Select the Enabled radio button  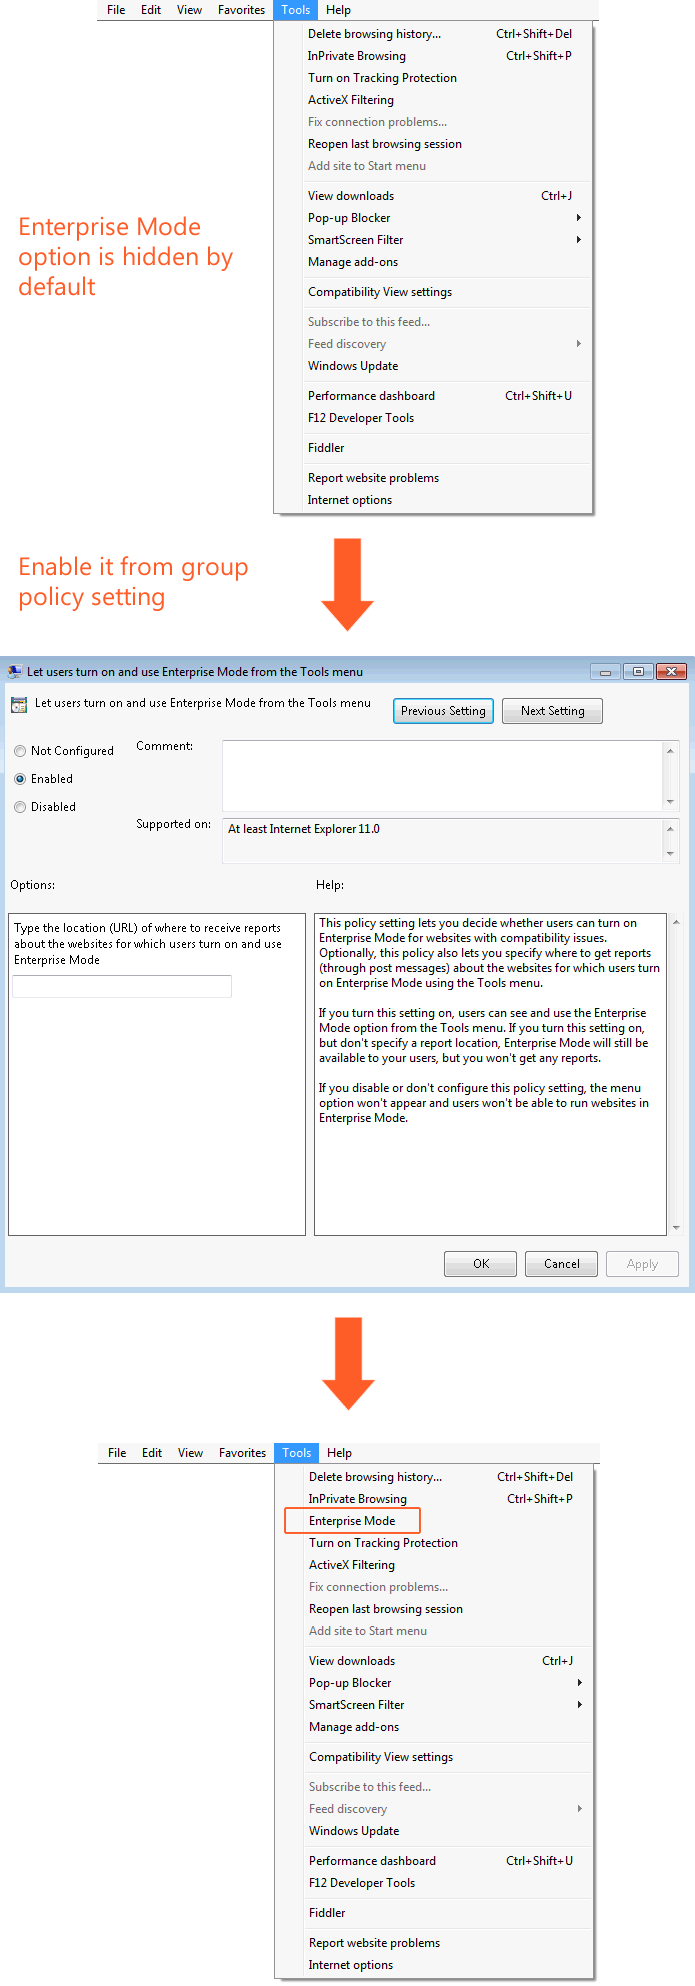pyautogui.click(x=20, y=779)
